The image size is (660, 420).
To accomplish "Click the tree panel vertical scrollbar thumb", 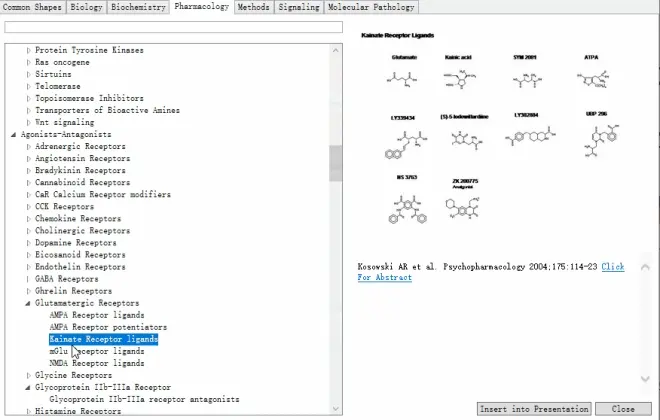I will tap(336, 165).
